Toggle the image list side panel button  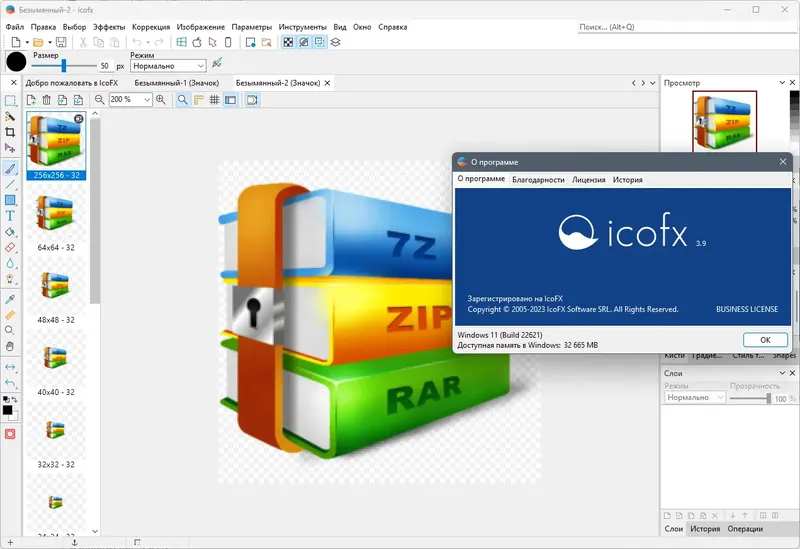click(x=231, y=100)
